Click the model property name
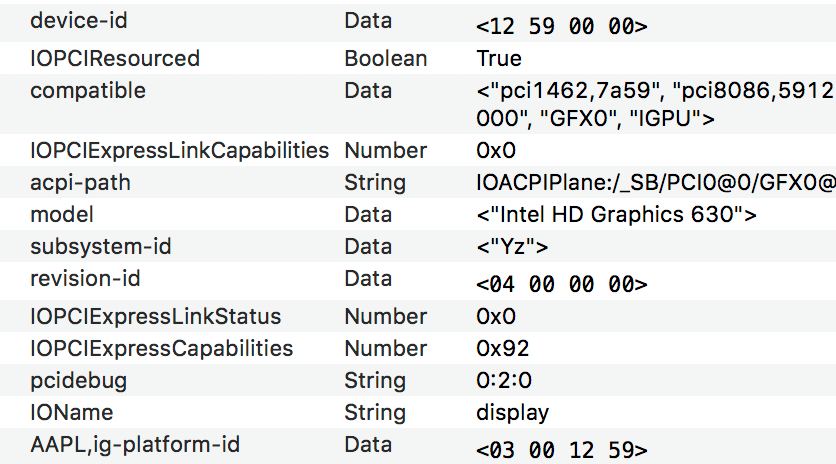Screen dimensions: 836x464 click(62, 214)
